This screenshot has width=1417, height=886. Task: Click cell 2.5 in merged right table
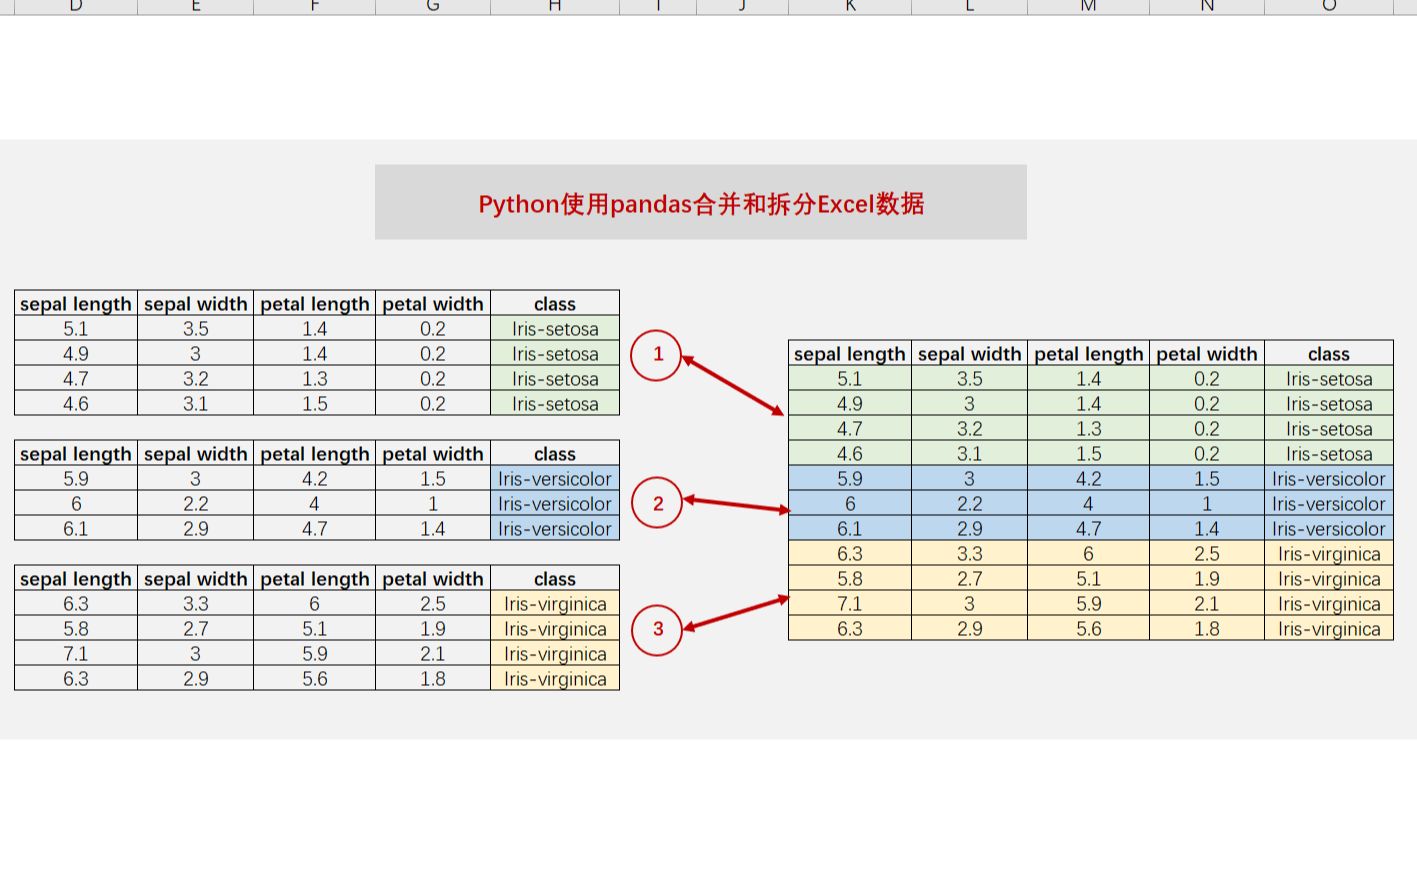1207,553
